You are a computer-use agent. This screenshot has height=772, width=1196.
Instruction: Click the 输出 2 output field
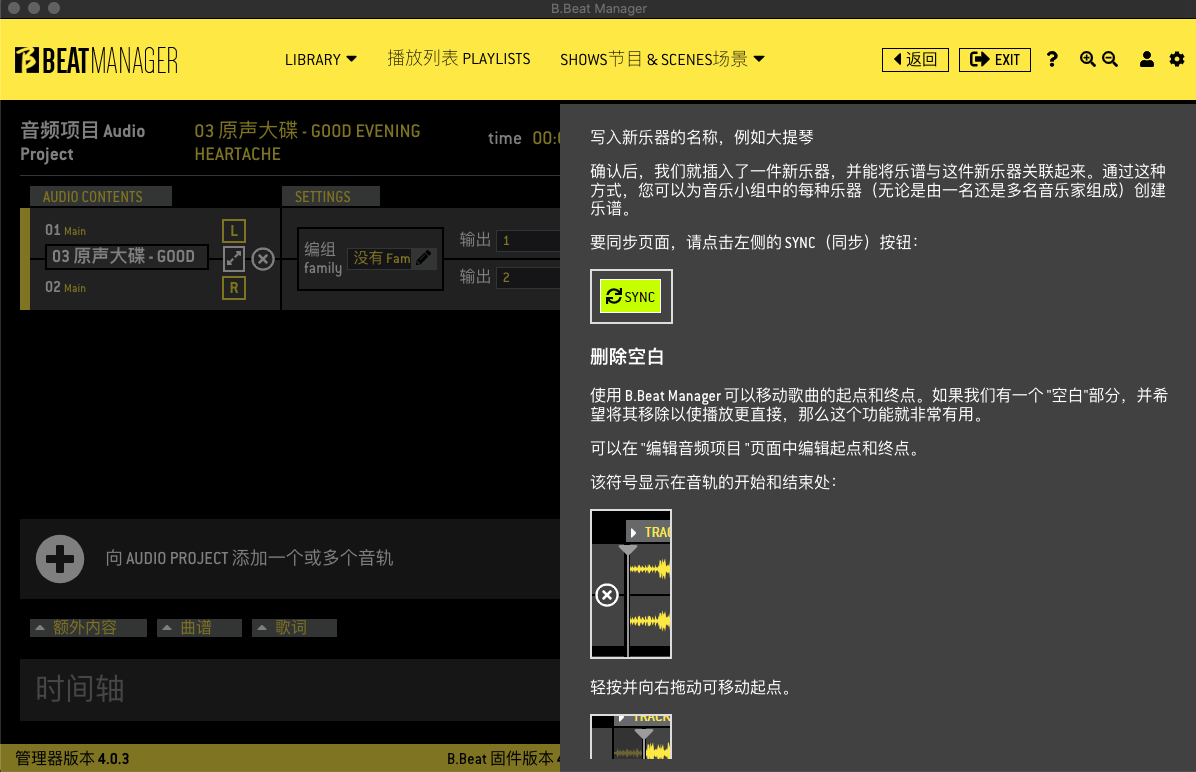coord(529,277)
